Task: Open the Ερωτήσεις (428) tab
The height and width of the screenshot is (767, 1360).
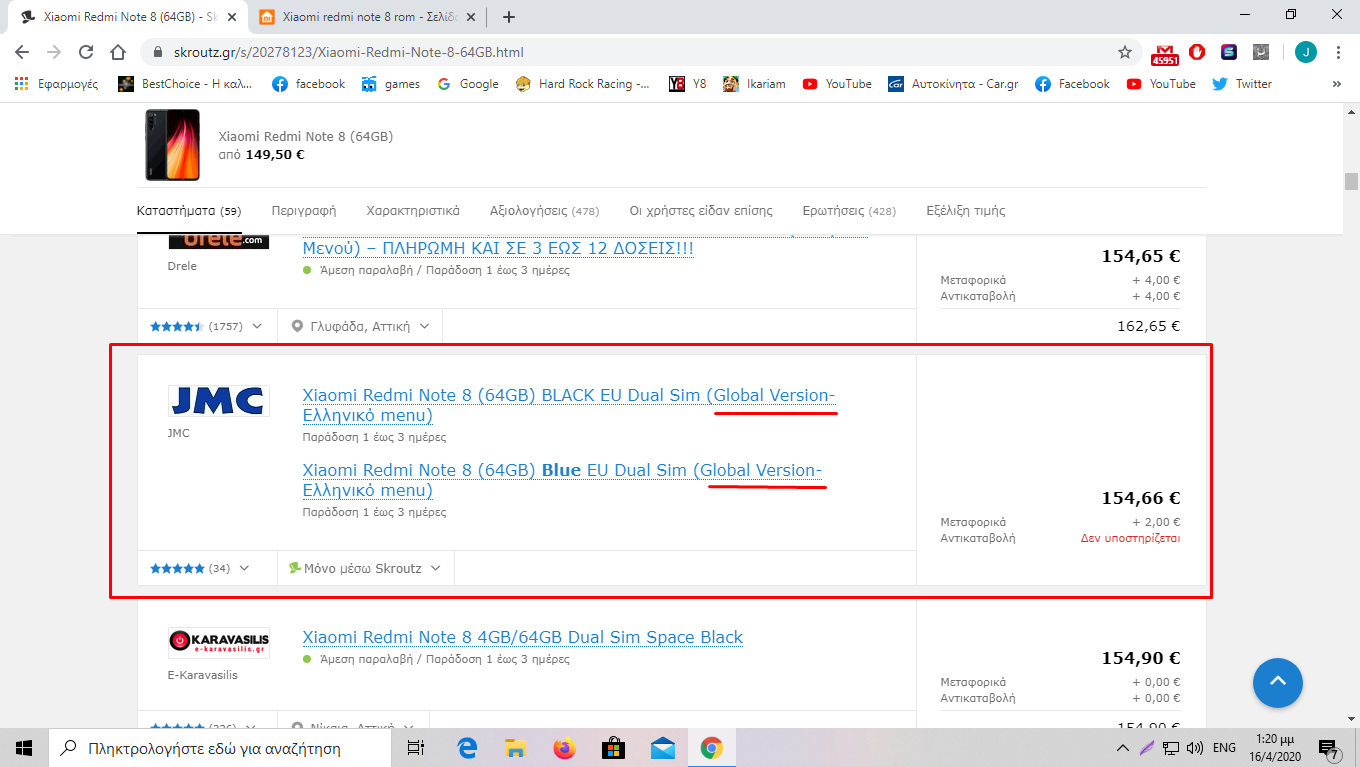Action: point(849,211)
